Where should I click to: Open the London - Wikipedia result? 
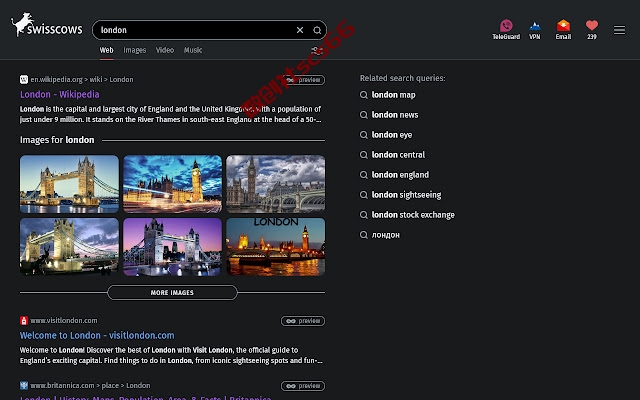click(60, 94)
